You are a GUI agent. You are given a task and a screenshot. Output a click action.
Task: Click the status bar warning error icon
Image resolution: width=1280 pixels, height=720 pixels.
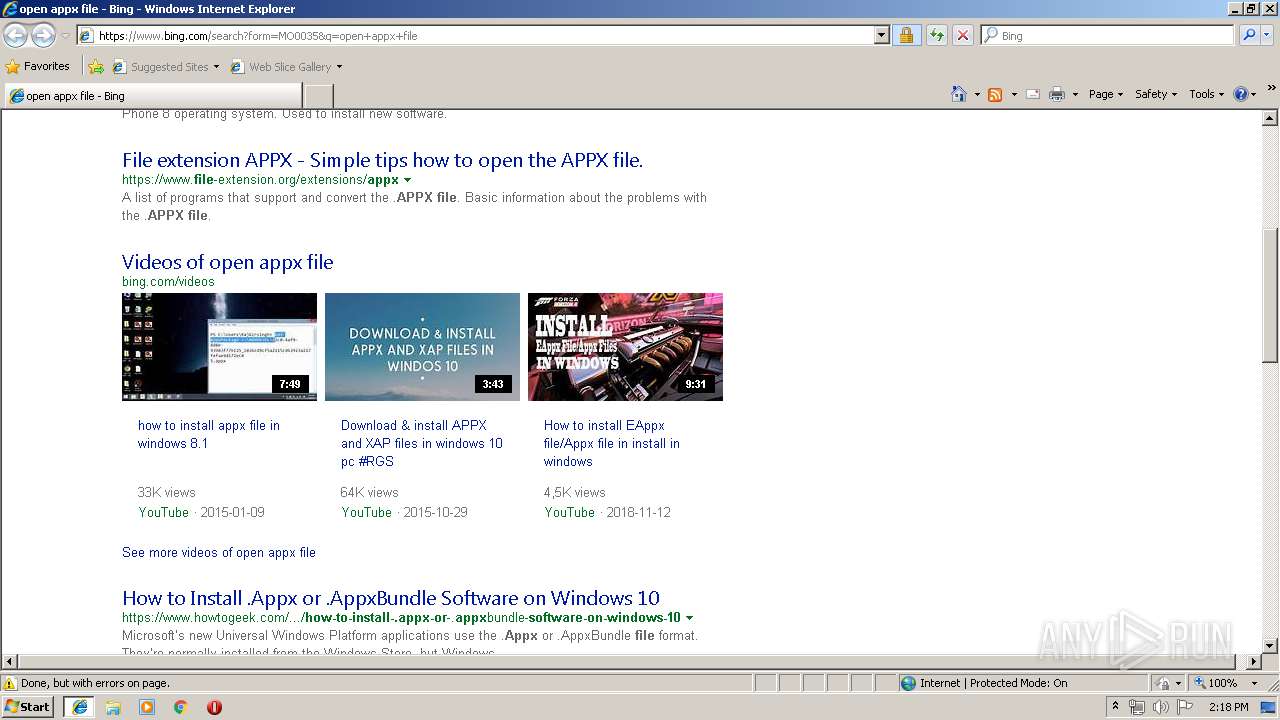tap(10, 683)
